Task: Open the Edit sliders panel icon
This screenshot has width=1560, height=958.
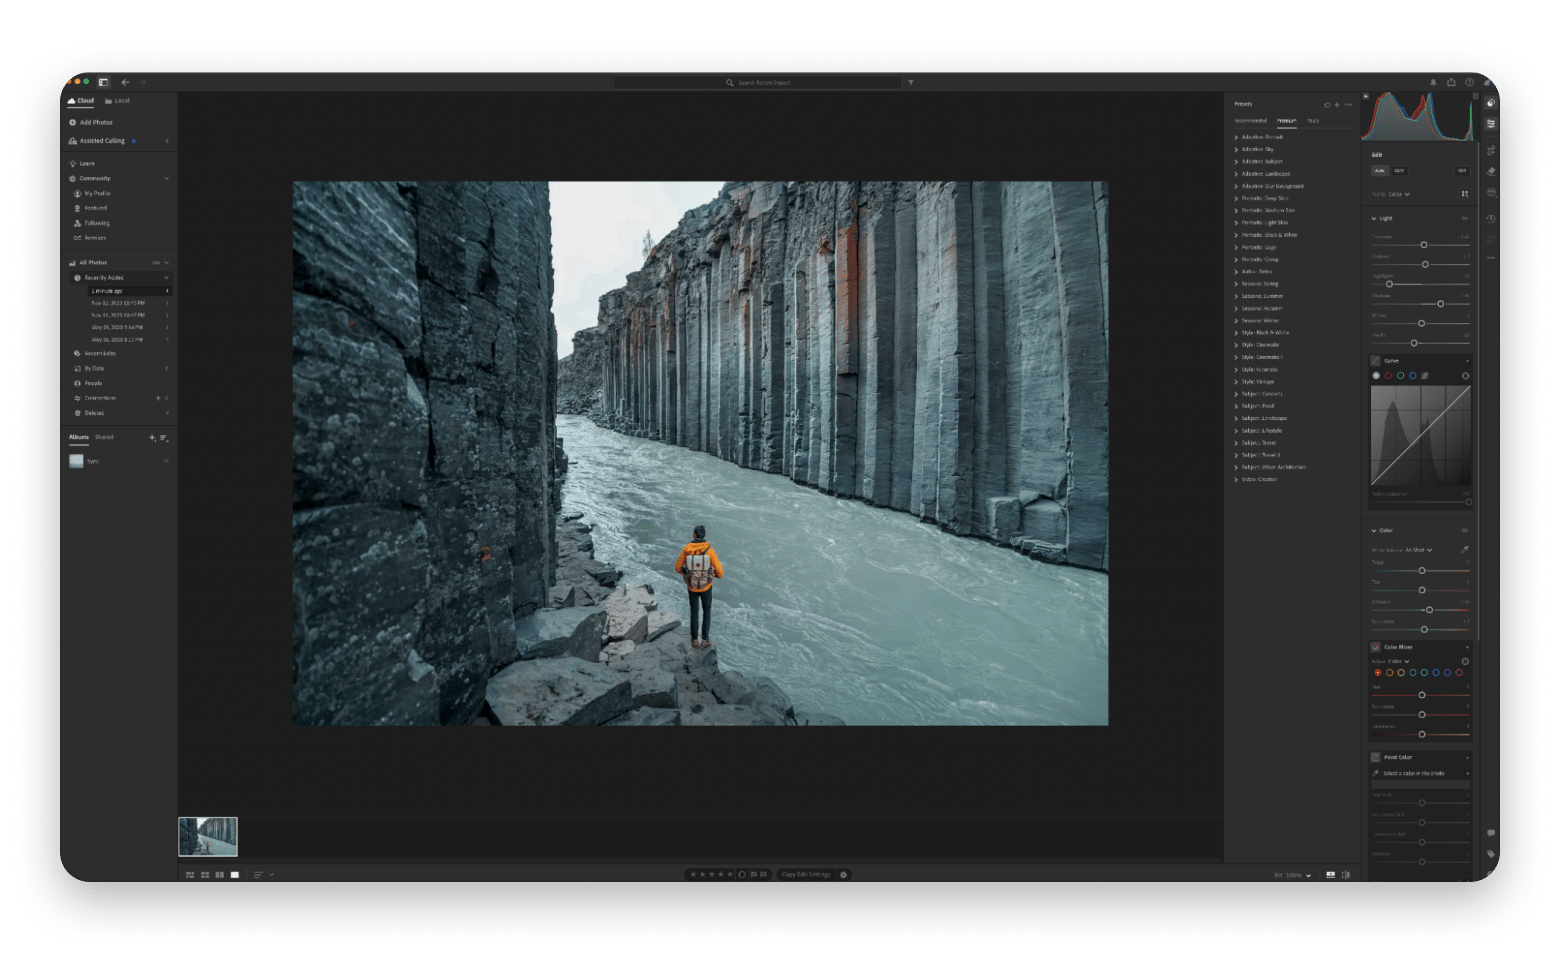Action: point(1491,121)
